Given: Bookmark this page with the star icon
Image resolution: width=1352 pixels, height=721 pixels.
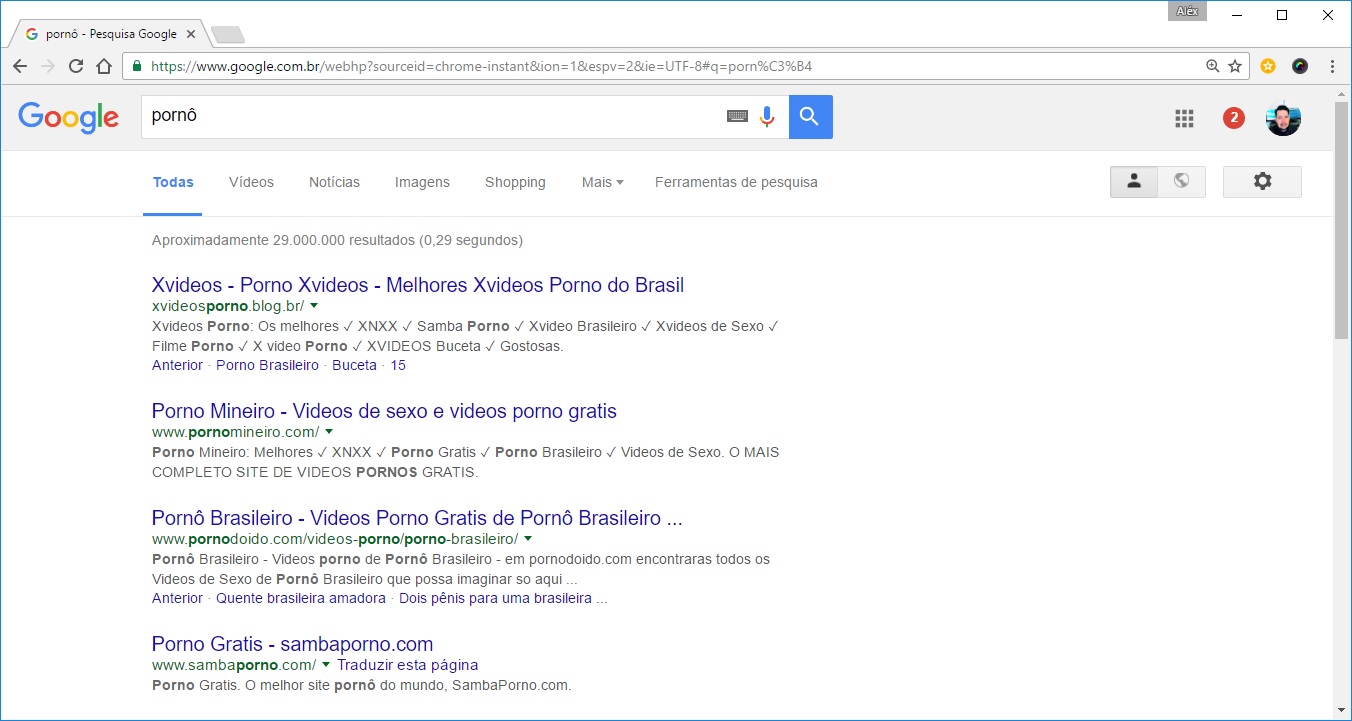Looking at the screenshot, I should (1235, 66).
